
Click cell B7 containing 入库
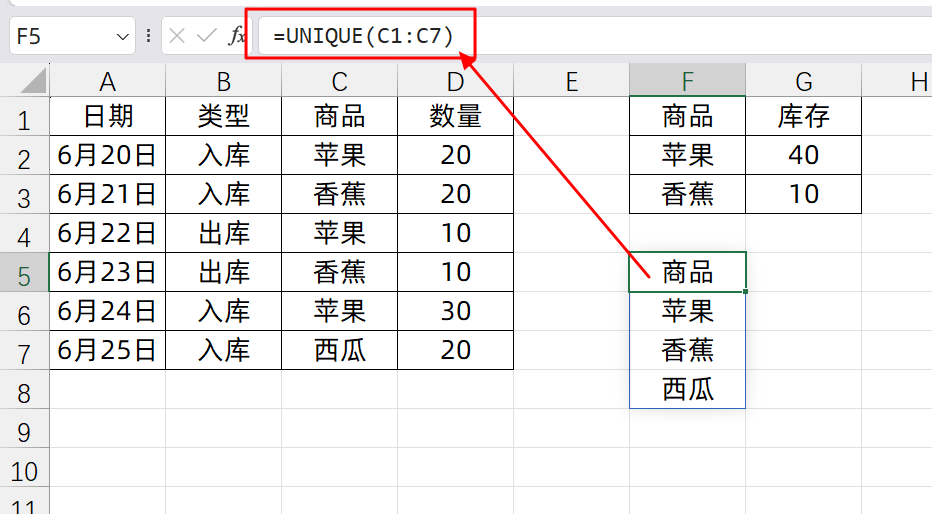pyautogui.click(x=223, y=351)
